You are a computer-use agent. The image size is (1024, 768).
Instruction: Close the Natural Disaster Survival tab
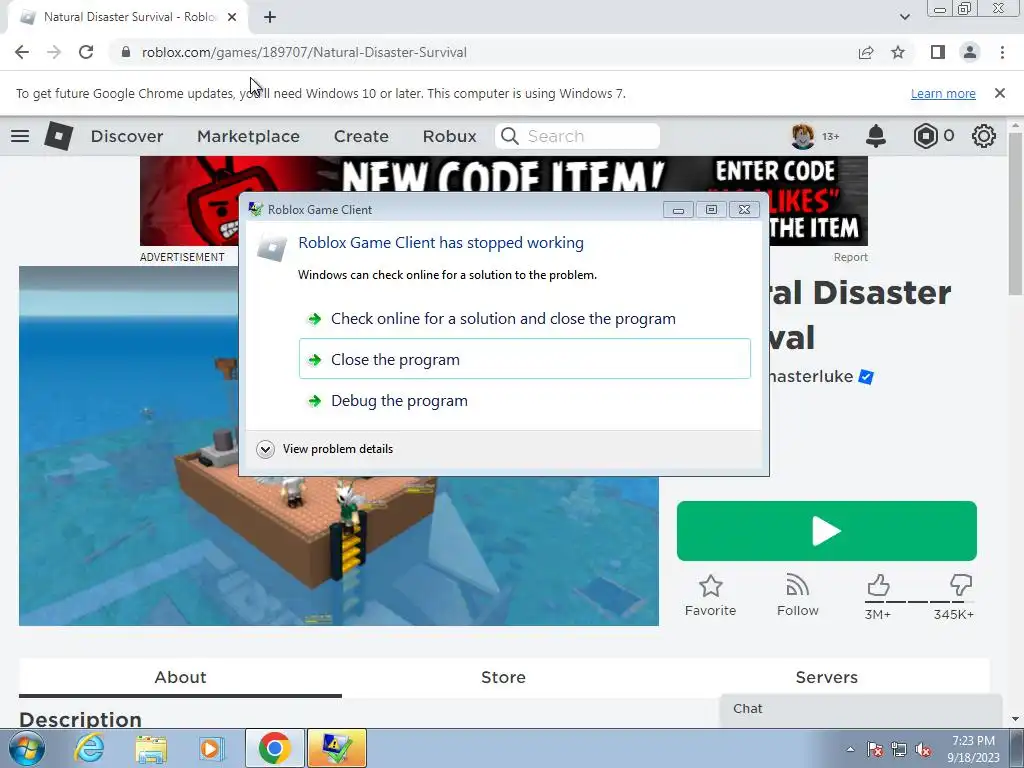pos(232,17)
